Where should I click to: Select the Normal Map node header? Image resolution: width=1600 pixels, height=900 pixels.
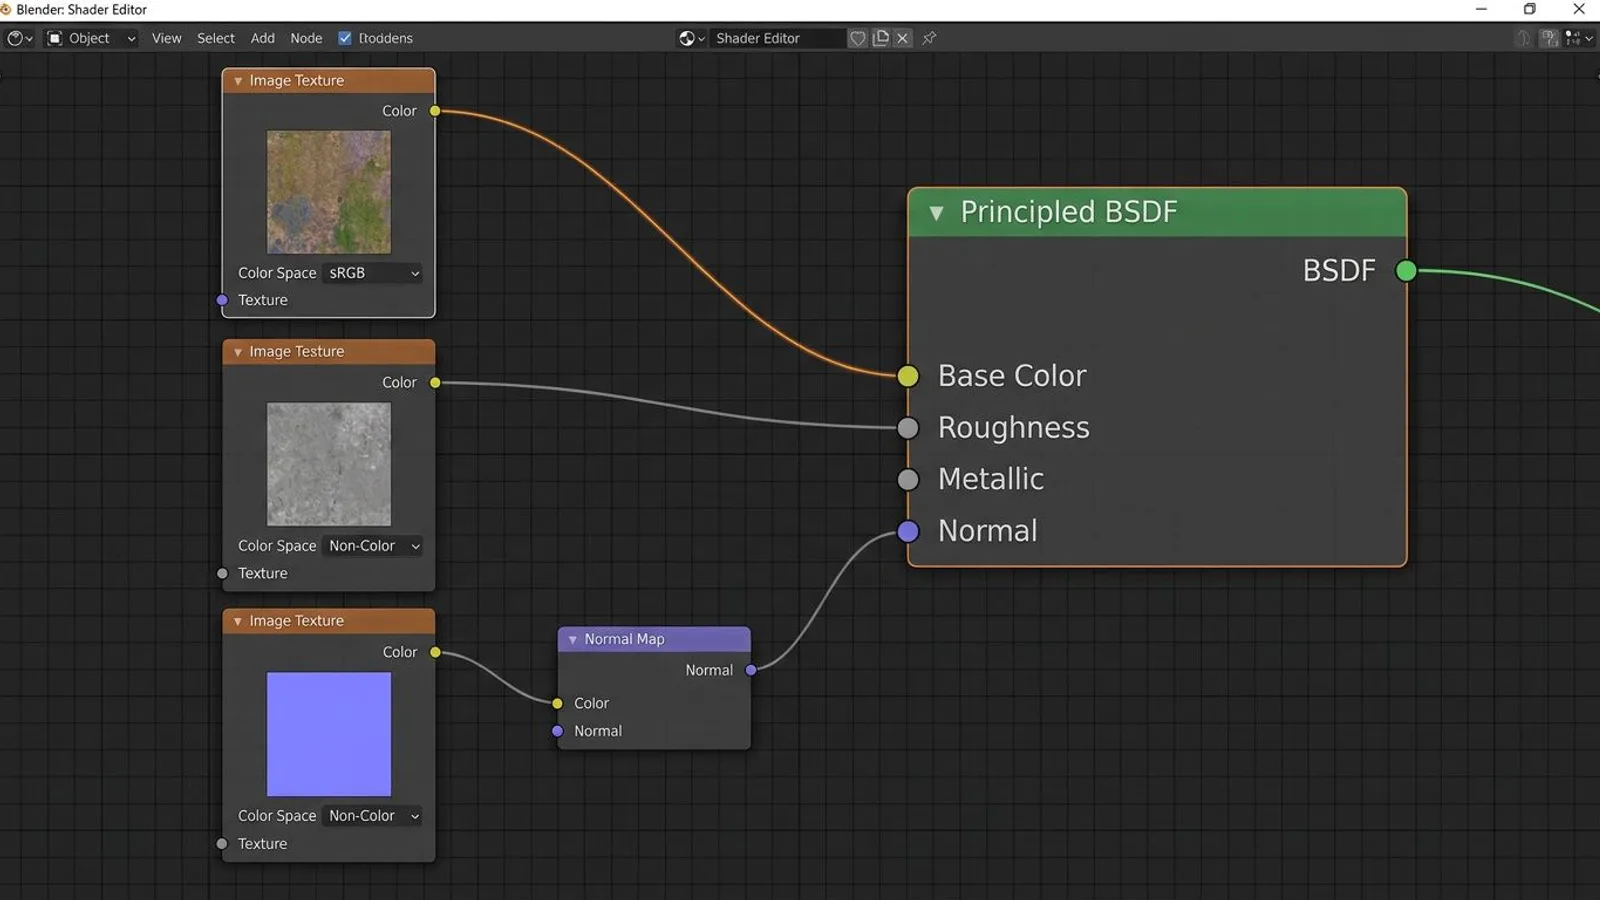point(654,639)
